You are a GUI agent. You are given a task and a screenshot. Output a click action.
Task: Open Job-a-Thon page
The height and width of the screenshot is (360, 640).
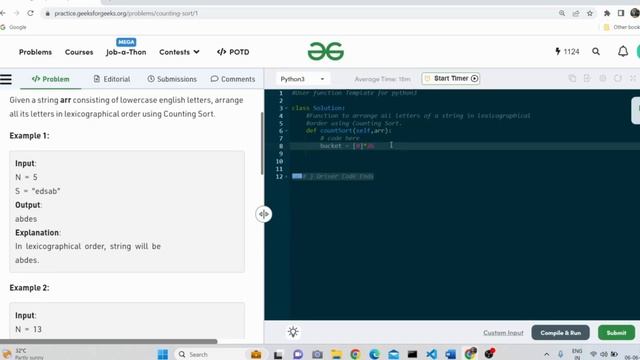pyautogui.click(x=126, y=52)
